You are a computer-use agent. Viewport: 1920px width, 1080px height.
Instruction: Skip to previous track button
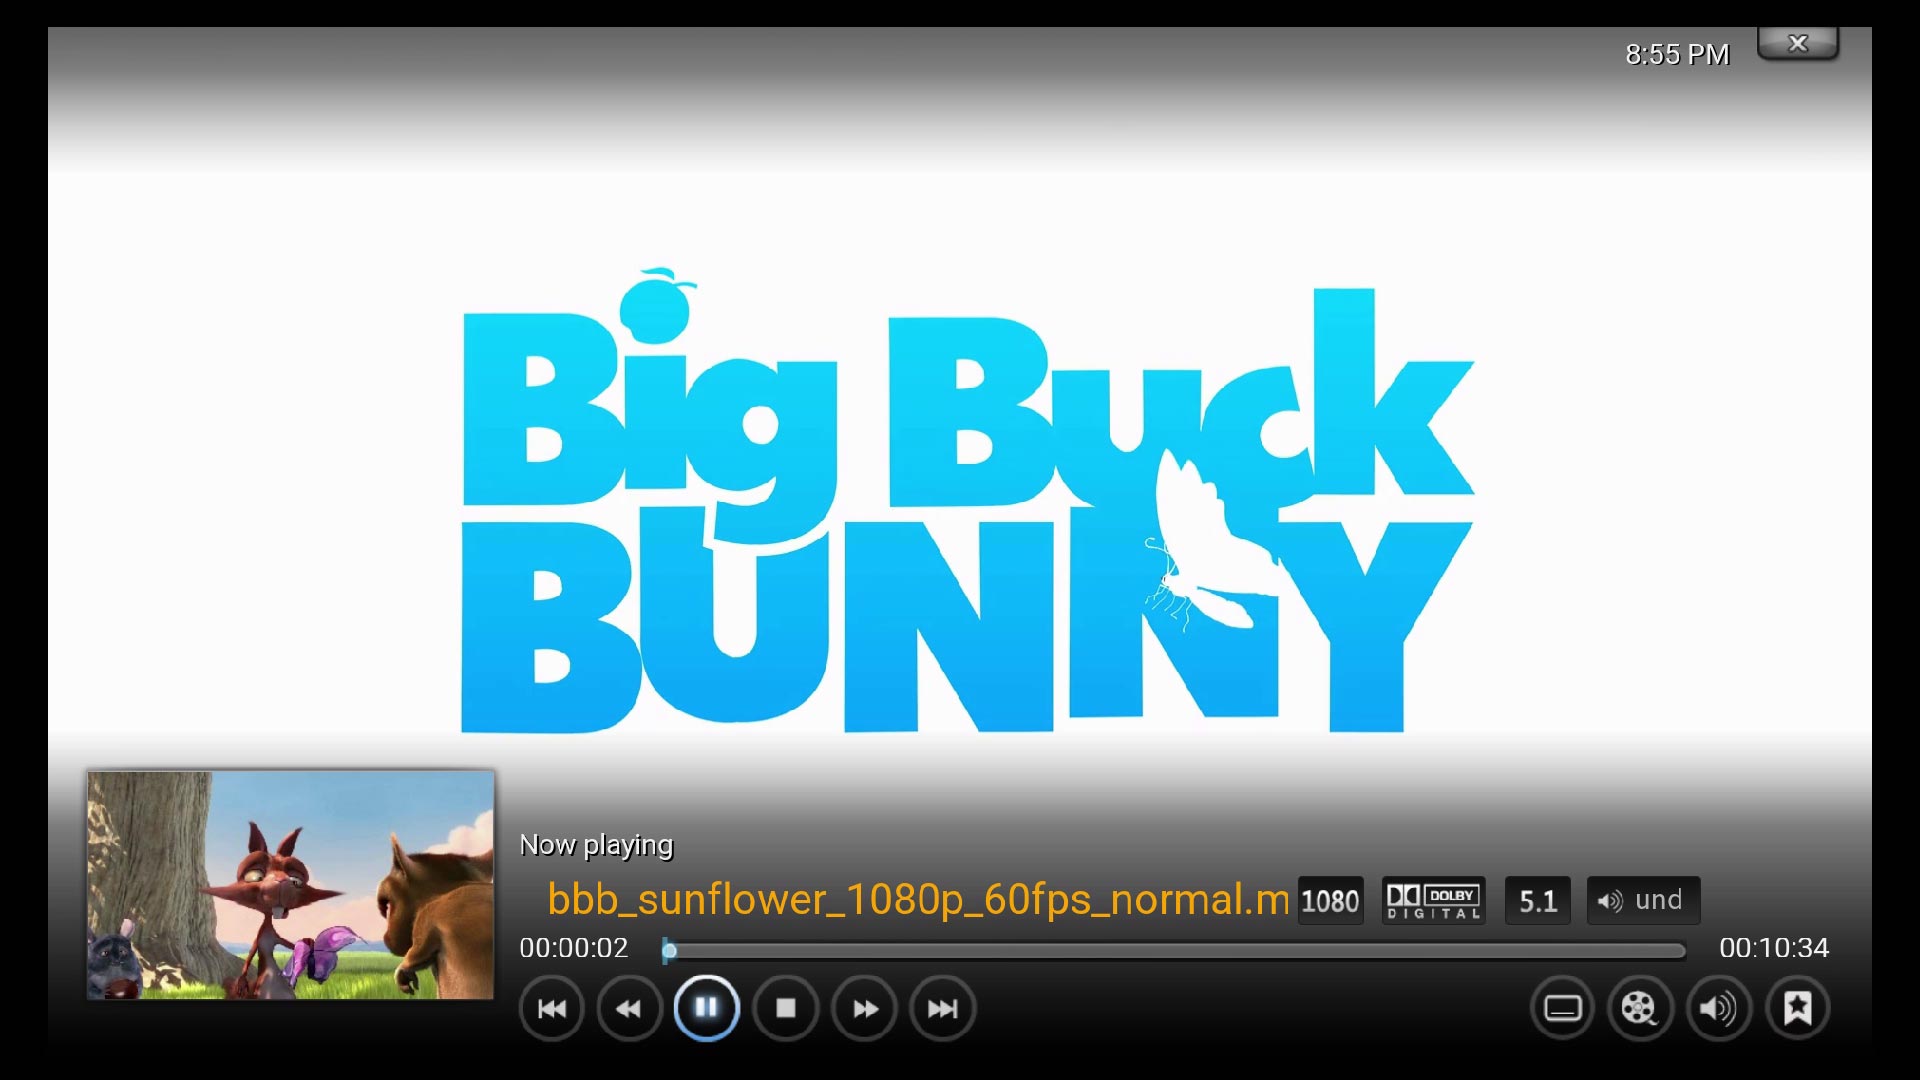[551, 1008]
